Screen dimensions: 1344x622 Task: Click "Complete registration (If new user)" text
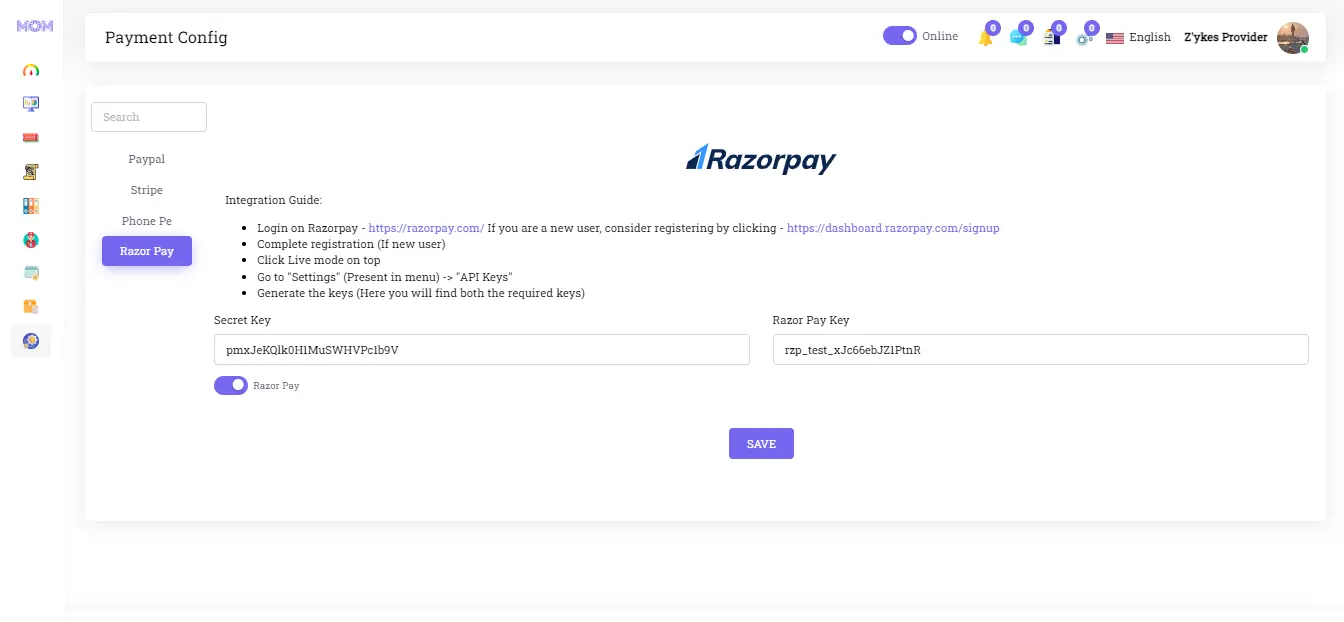click(351, 244)
